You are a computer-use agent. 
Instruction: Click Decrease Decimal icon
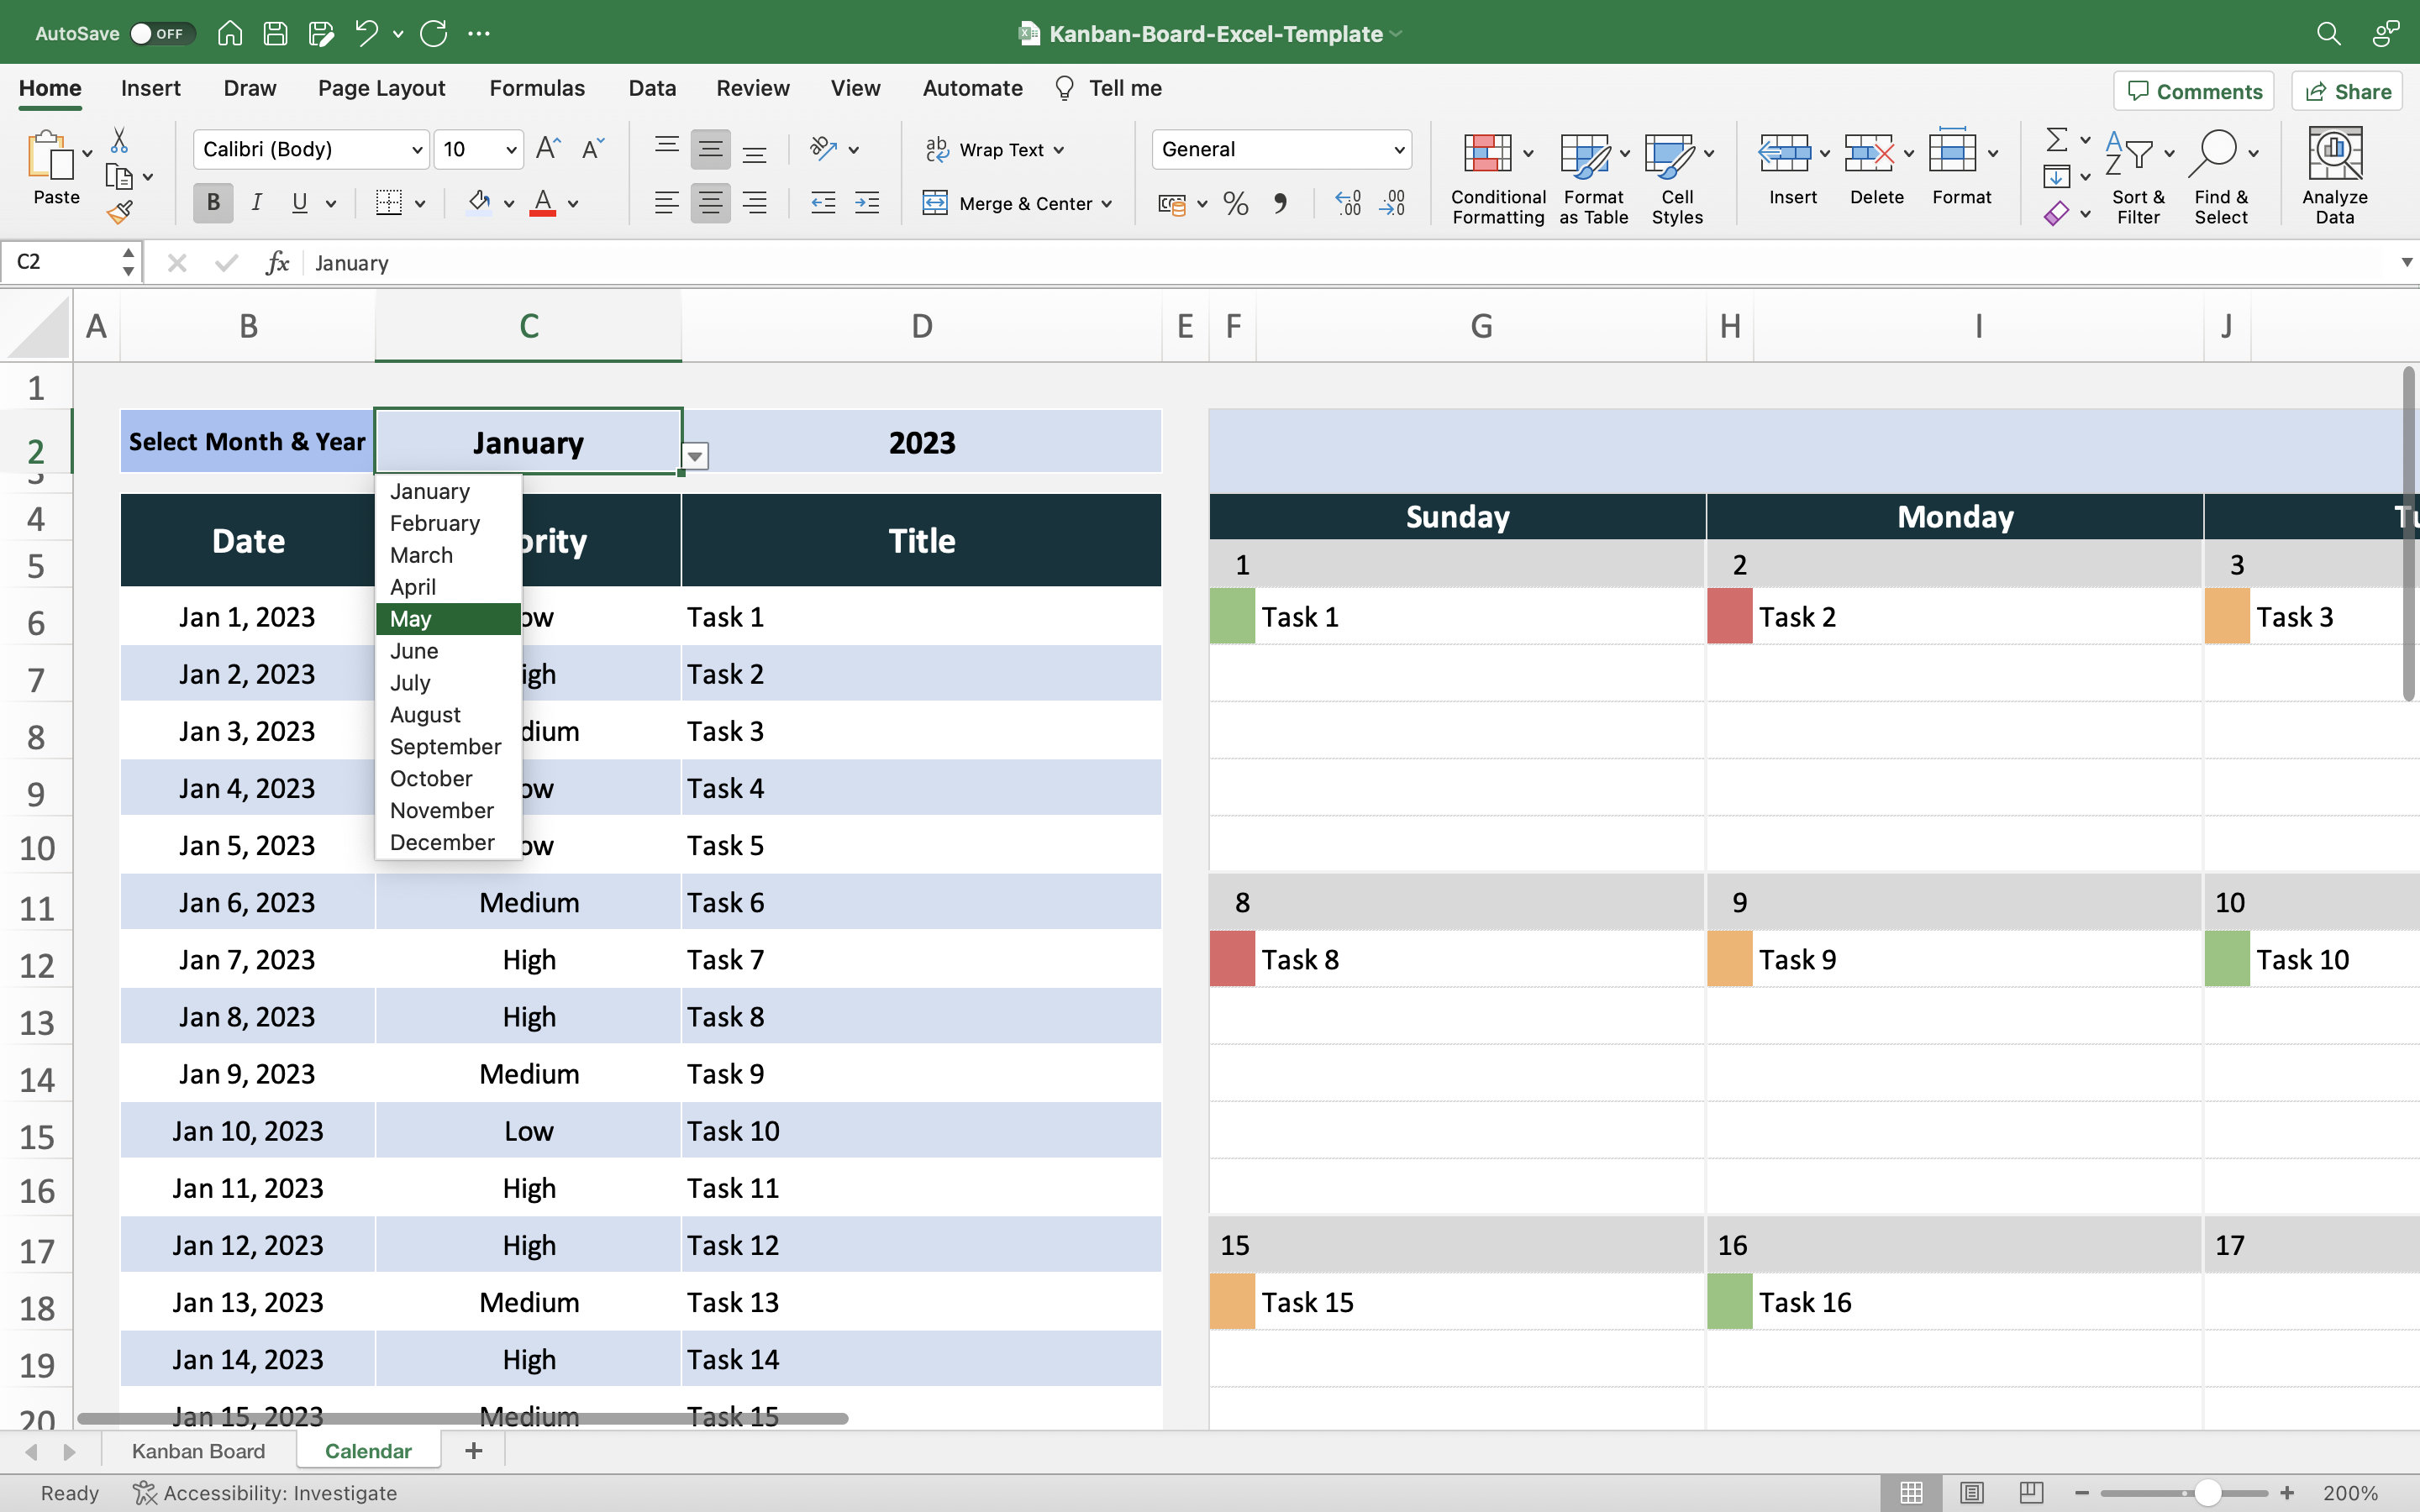(x=1392, y=204)
